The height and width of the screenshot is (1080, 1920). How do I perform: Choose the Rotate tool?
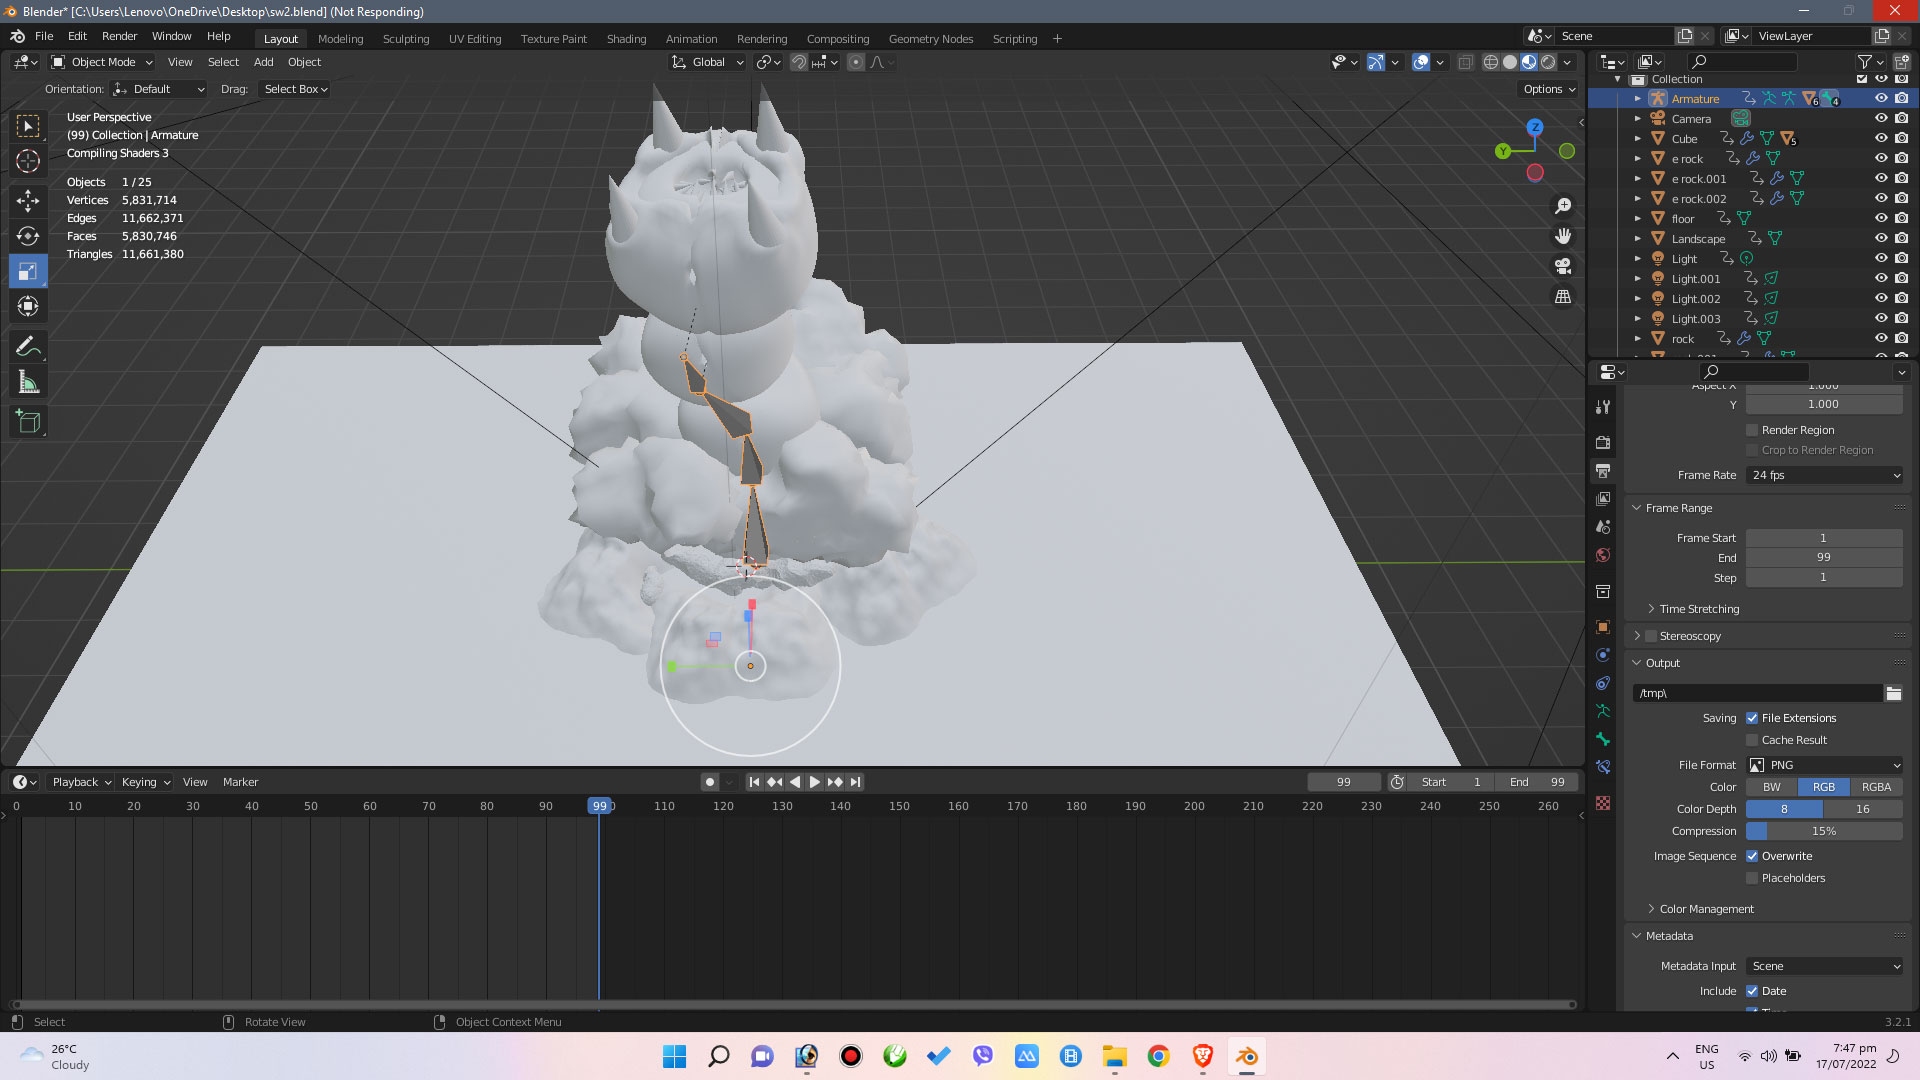[x=28, y=236]
